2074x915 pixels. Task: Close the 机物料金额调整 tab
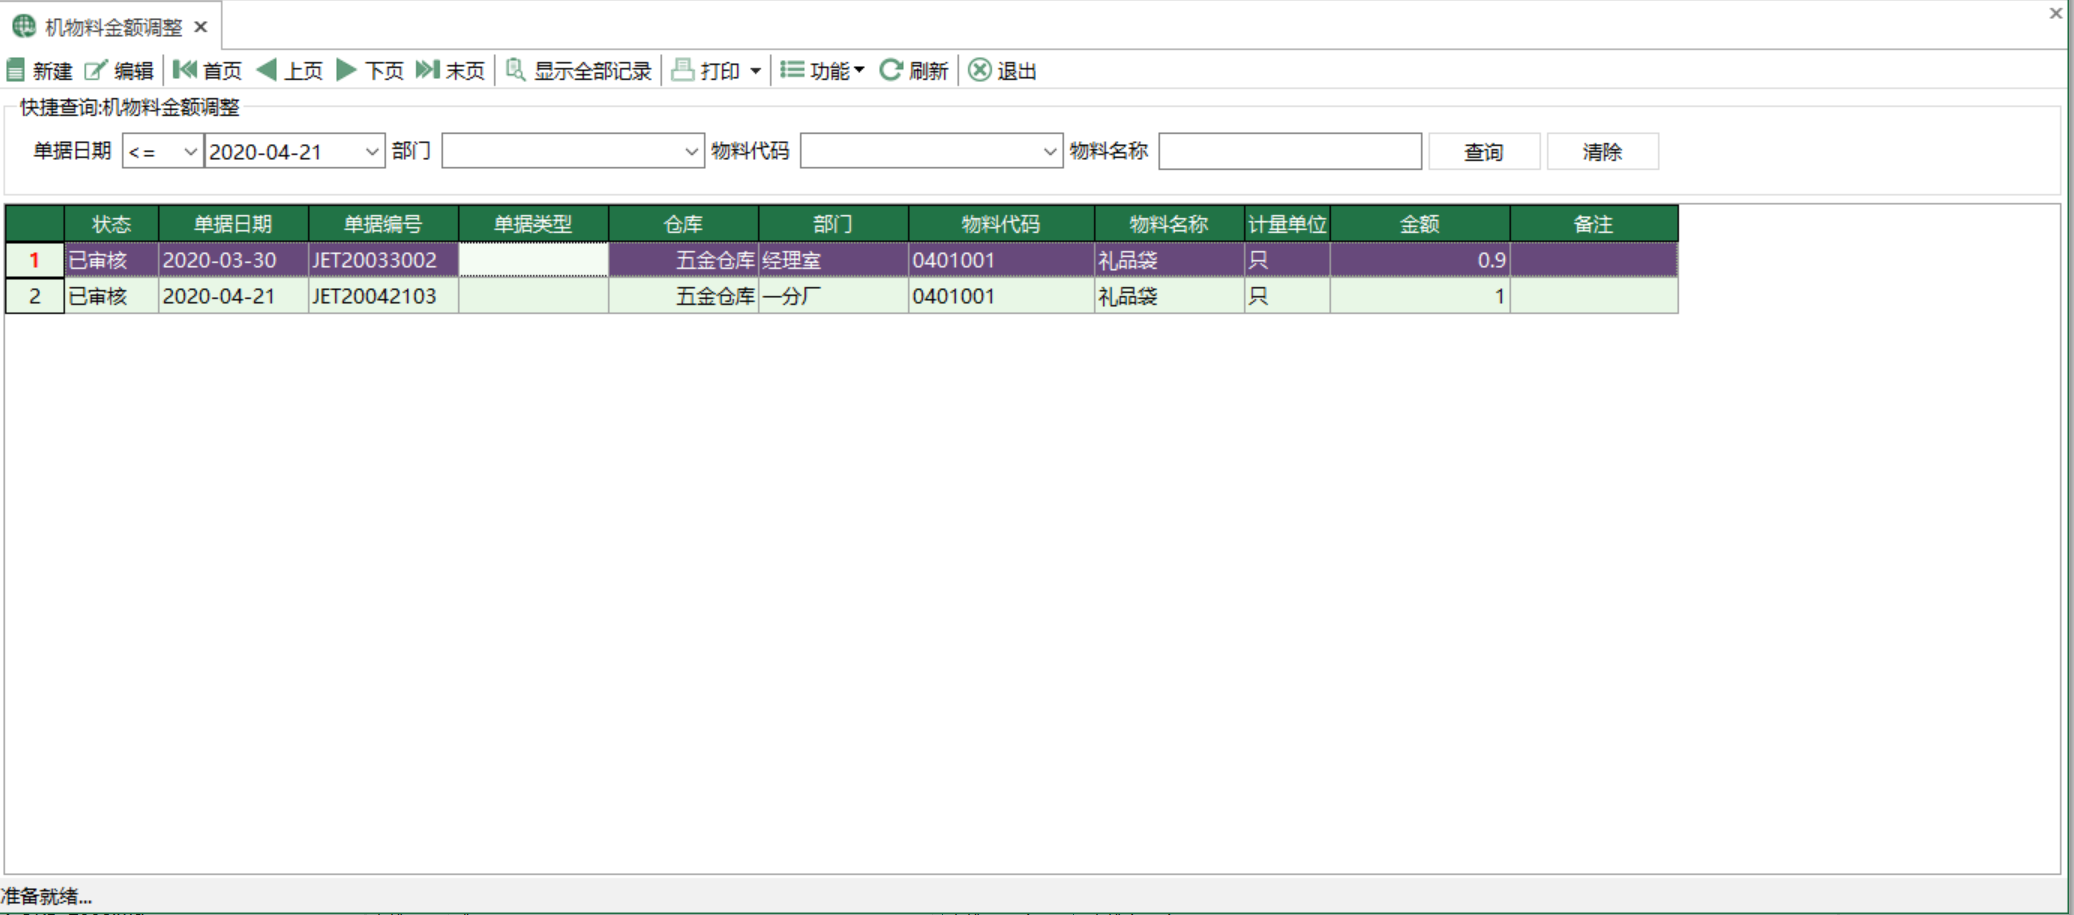tap(201, 27)
